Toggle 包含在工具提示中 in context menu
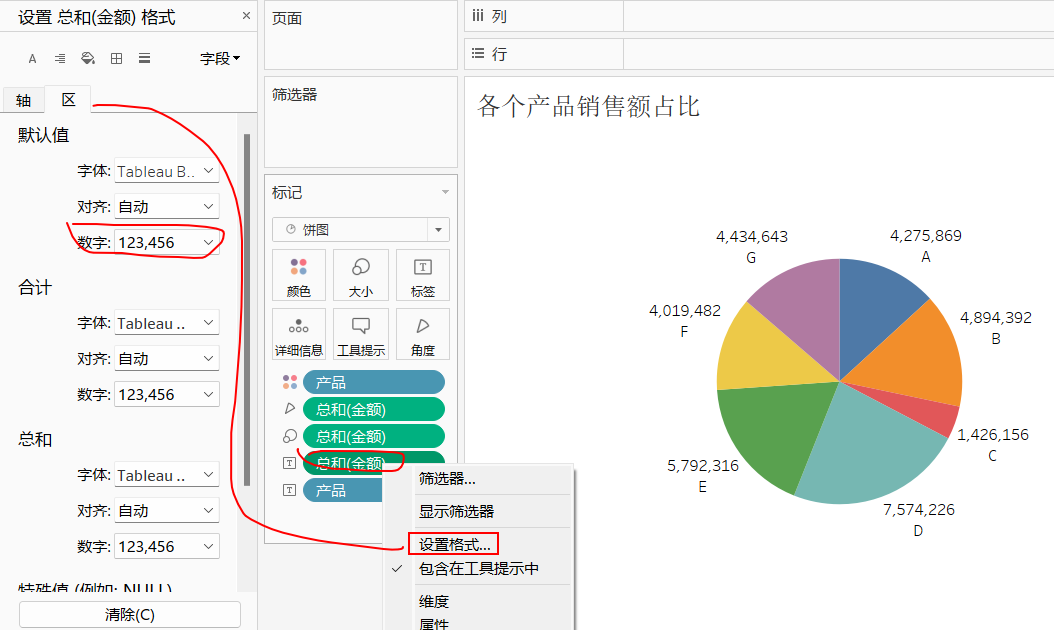 tap(478, 569)
